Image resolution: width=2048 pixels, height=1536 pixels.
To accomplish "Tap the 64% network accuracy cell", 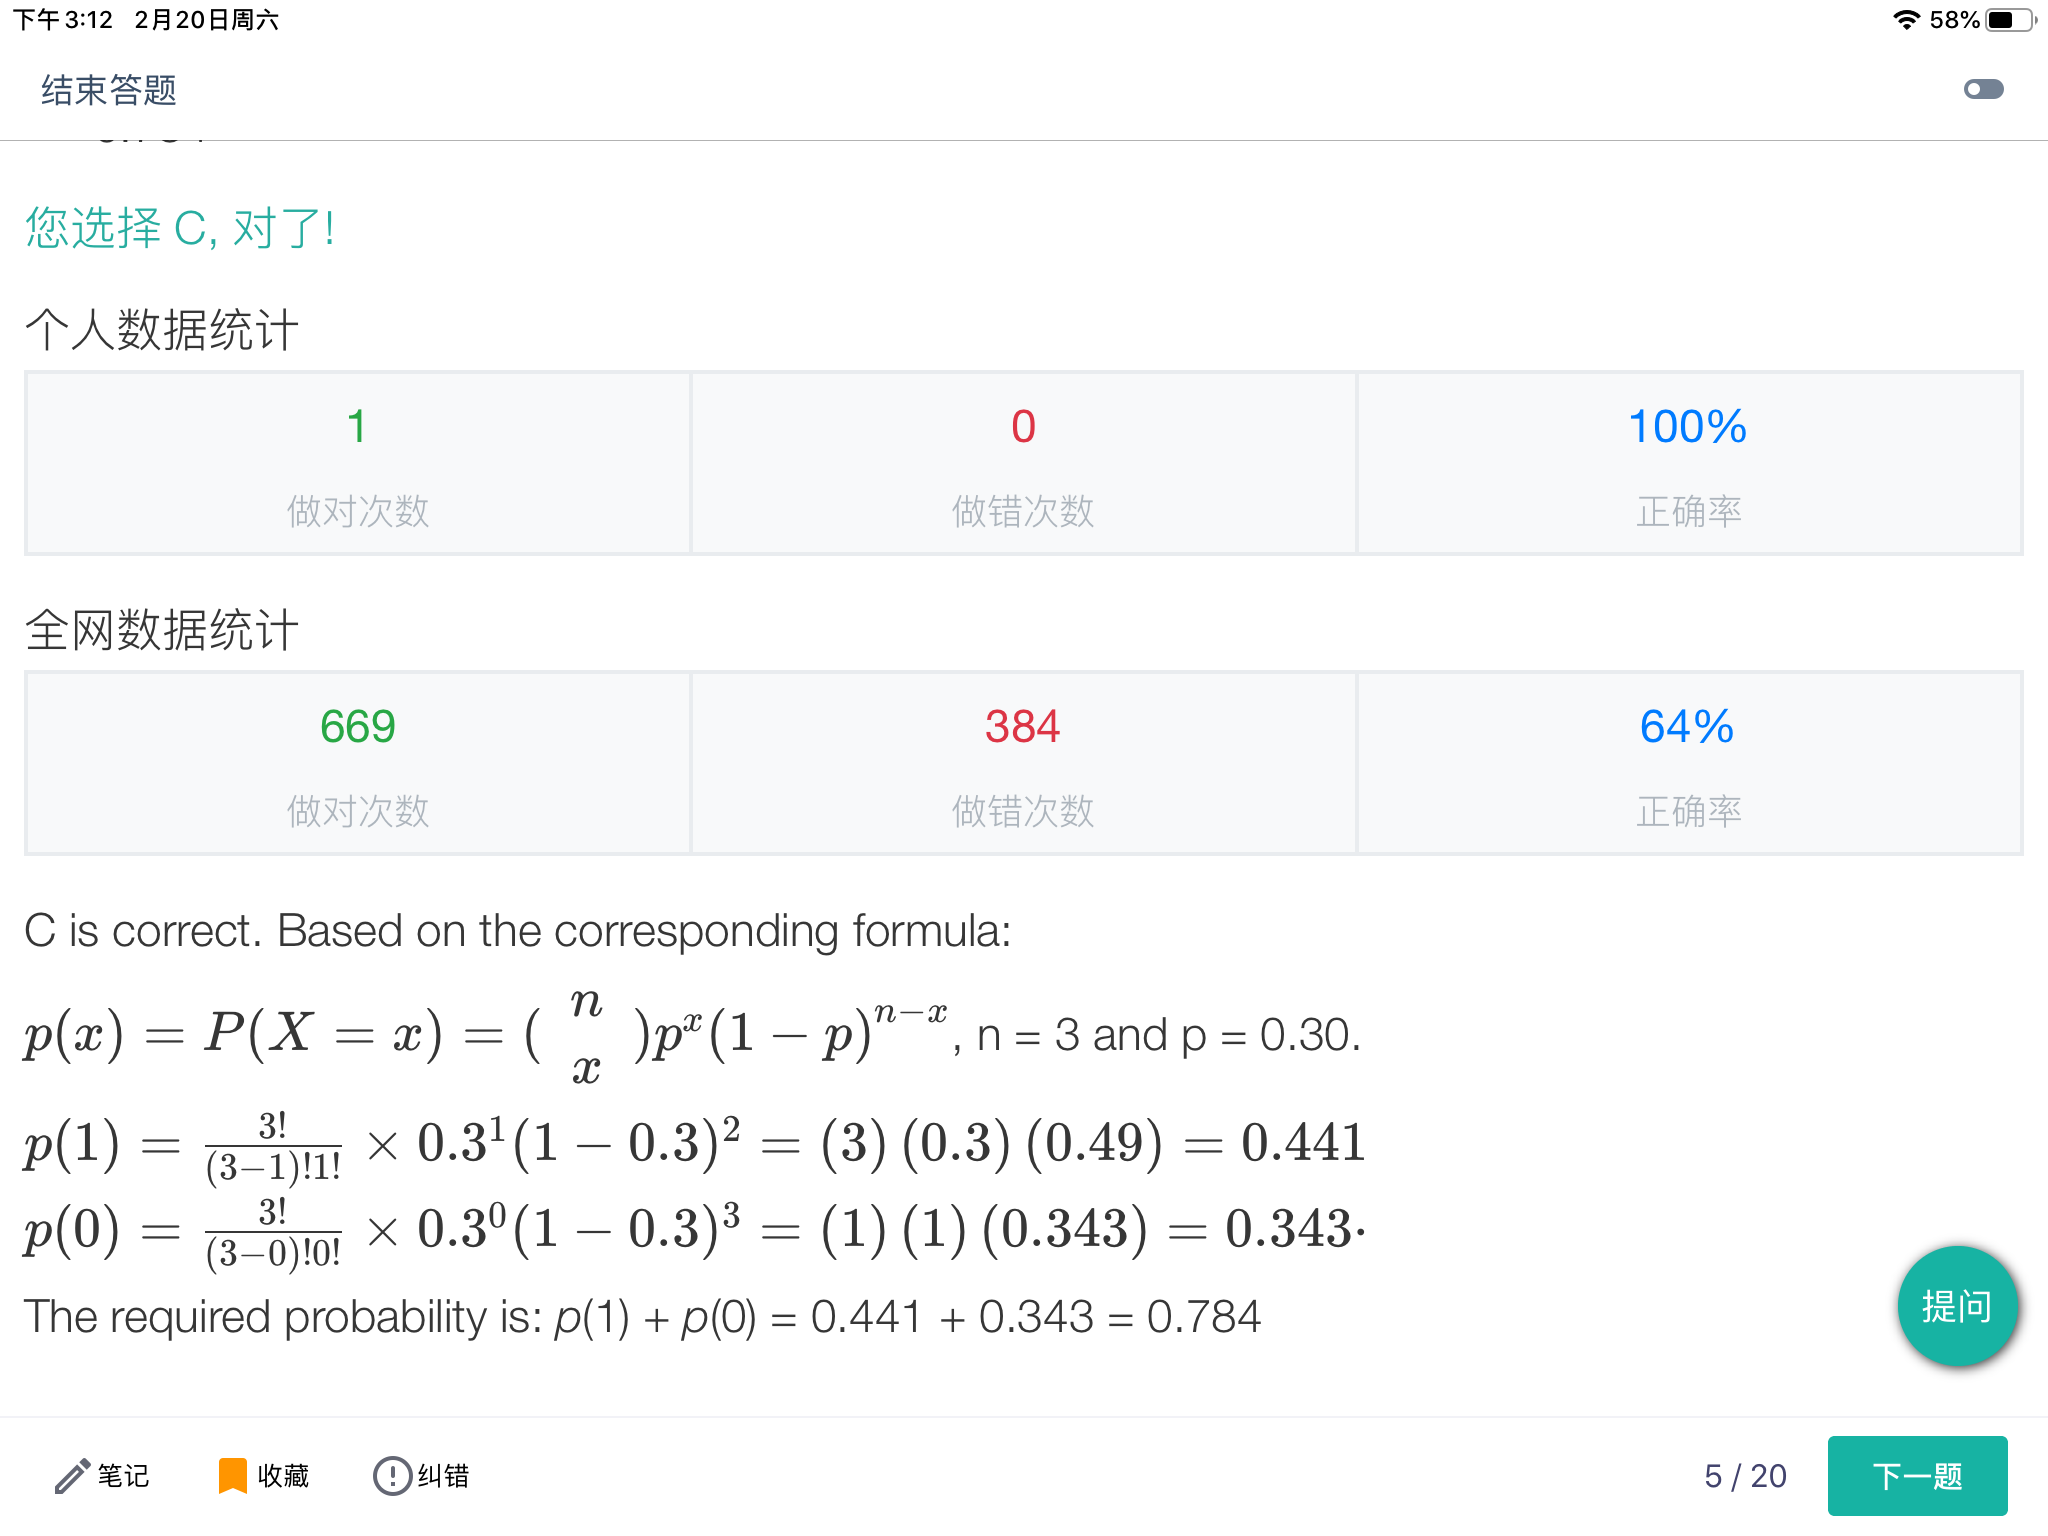I will [x=1689, y=763].
